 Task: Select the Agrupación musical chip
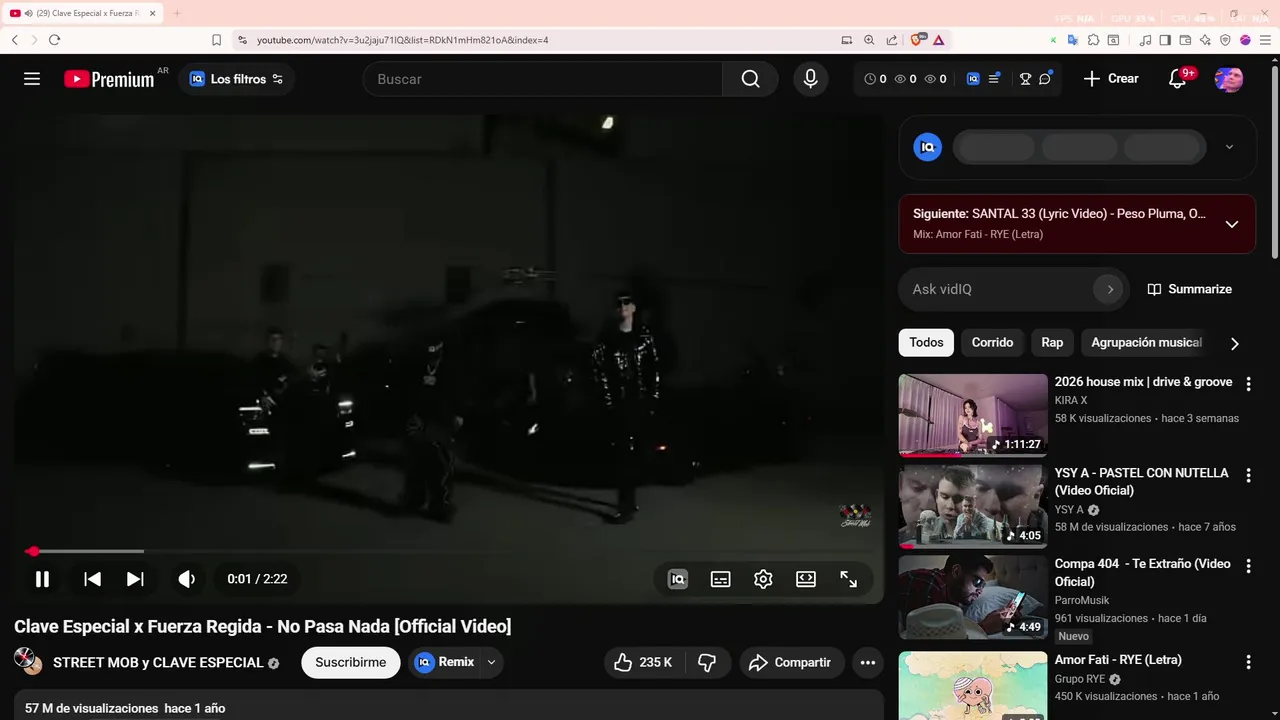[x=1146, y=342]
